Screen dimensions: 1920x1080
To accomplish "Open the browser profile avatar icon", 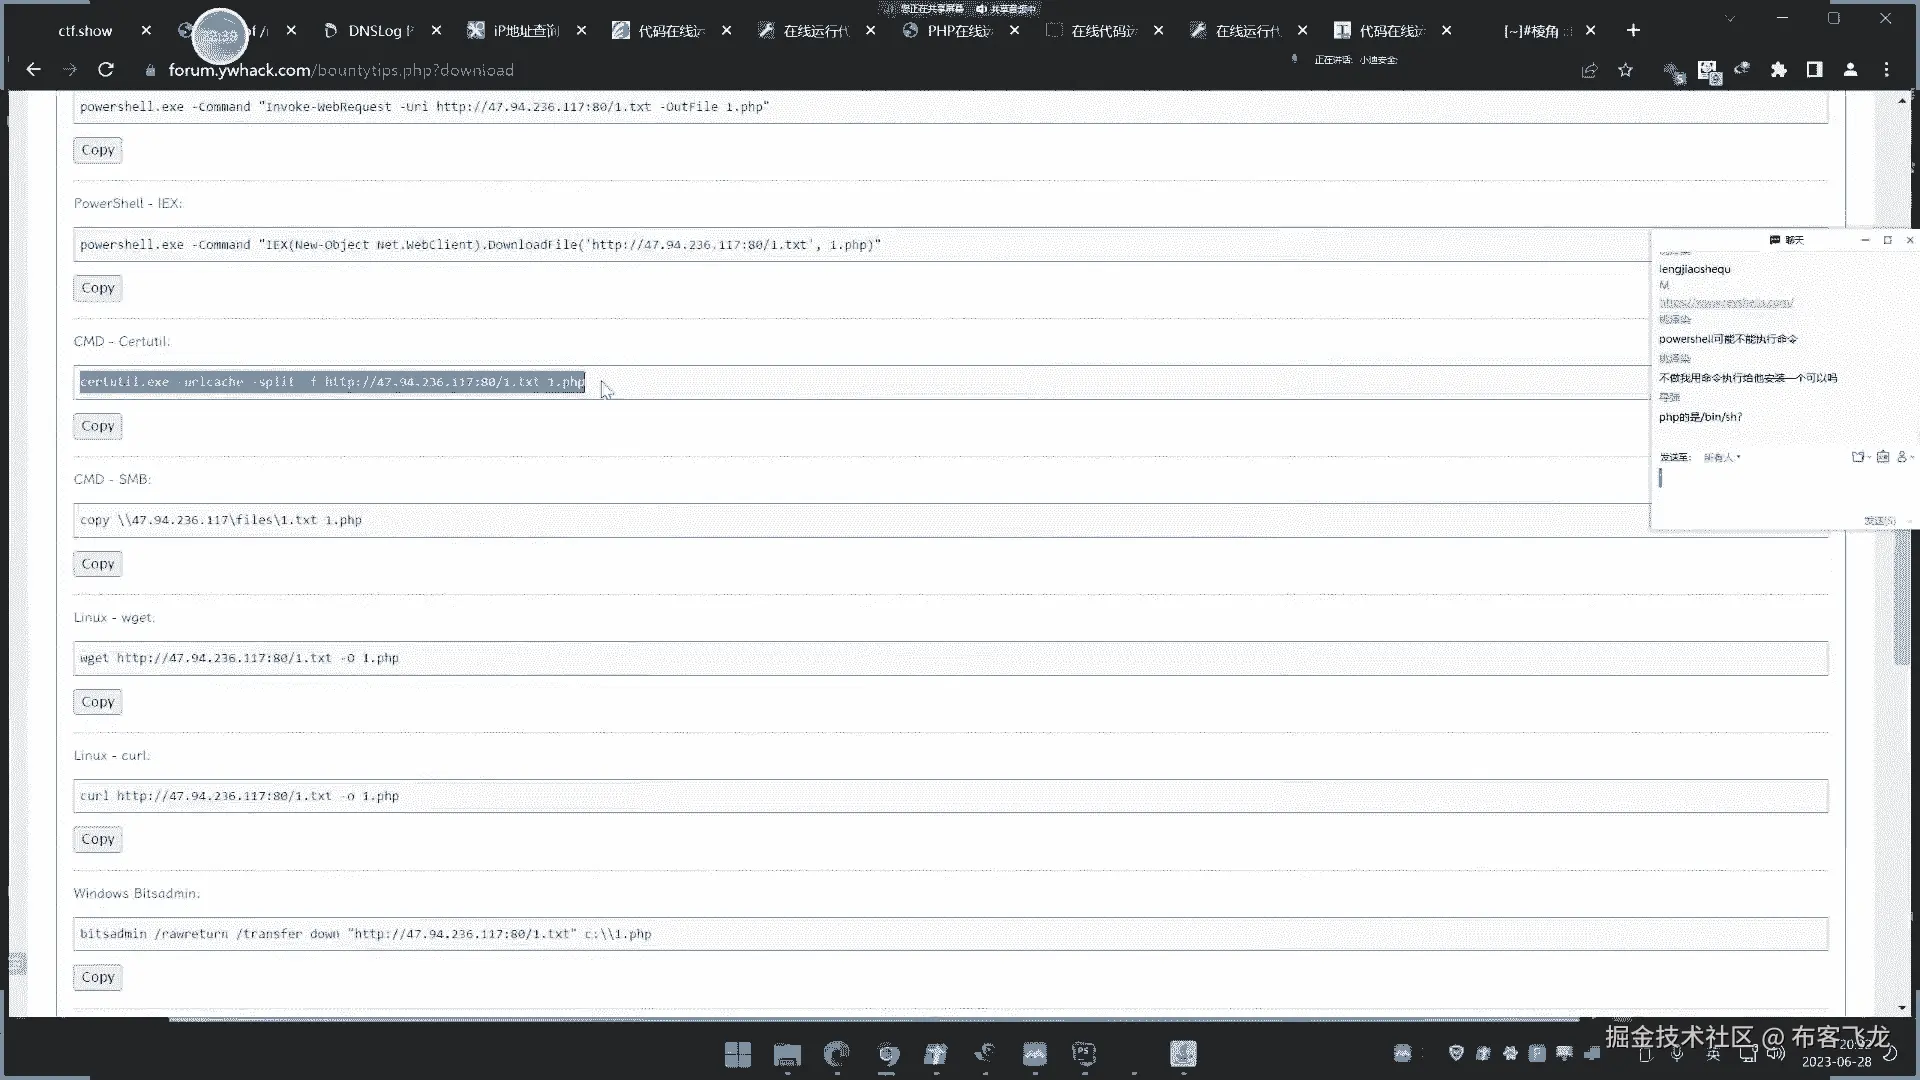I will (x=1850, y=70).
